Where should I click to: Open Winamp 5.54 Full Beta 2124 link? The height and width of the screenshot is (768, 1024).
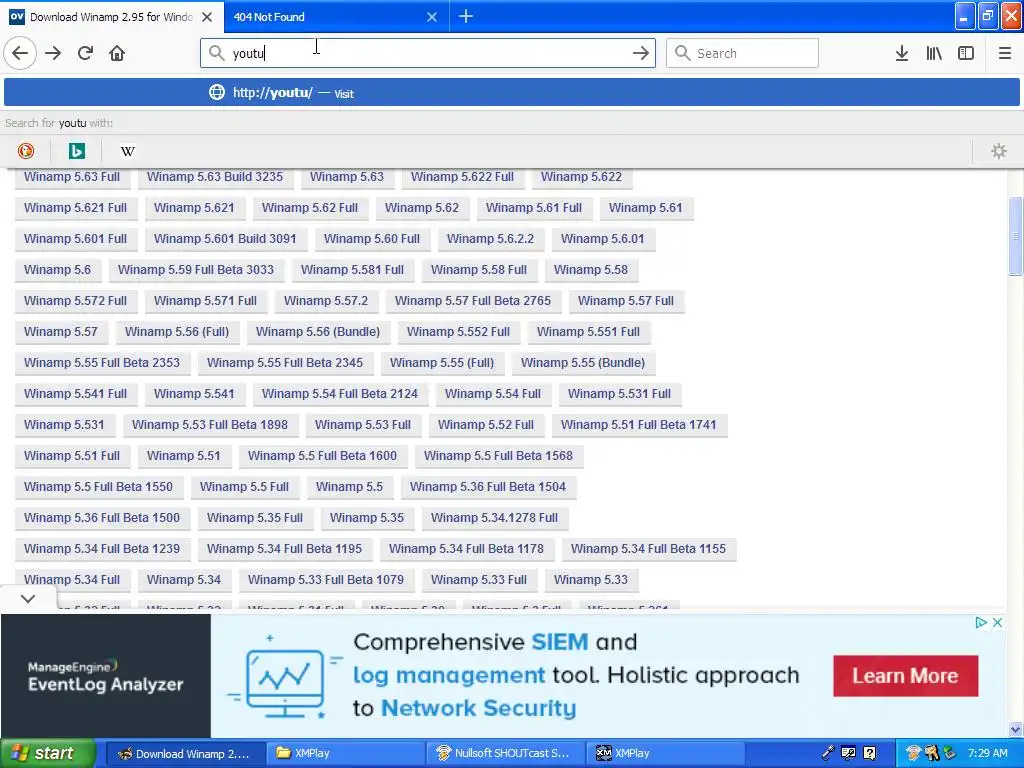(x=340, y=394)
